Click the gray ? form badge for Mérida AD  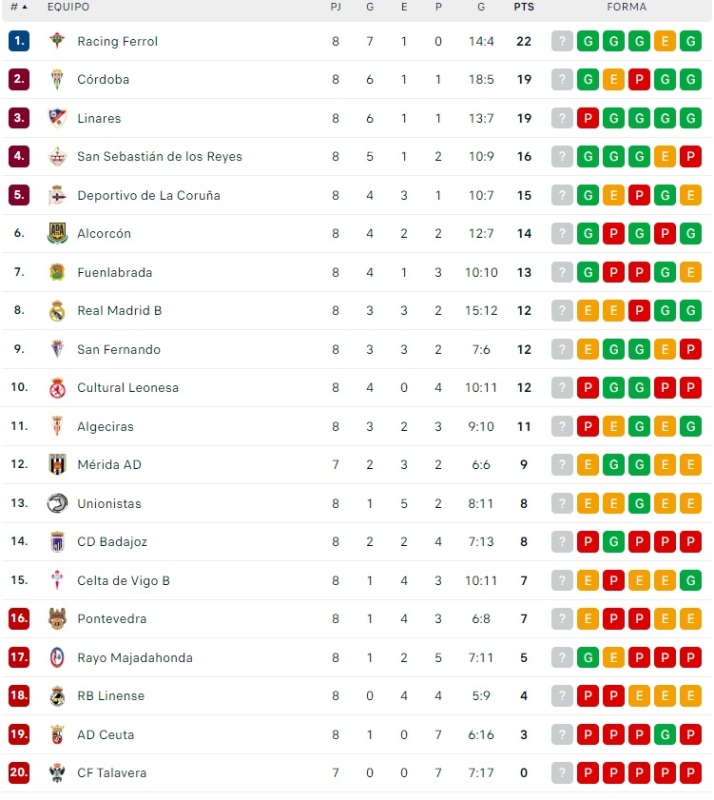click(562, 464)
